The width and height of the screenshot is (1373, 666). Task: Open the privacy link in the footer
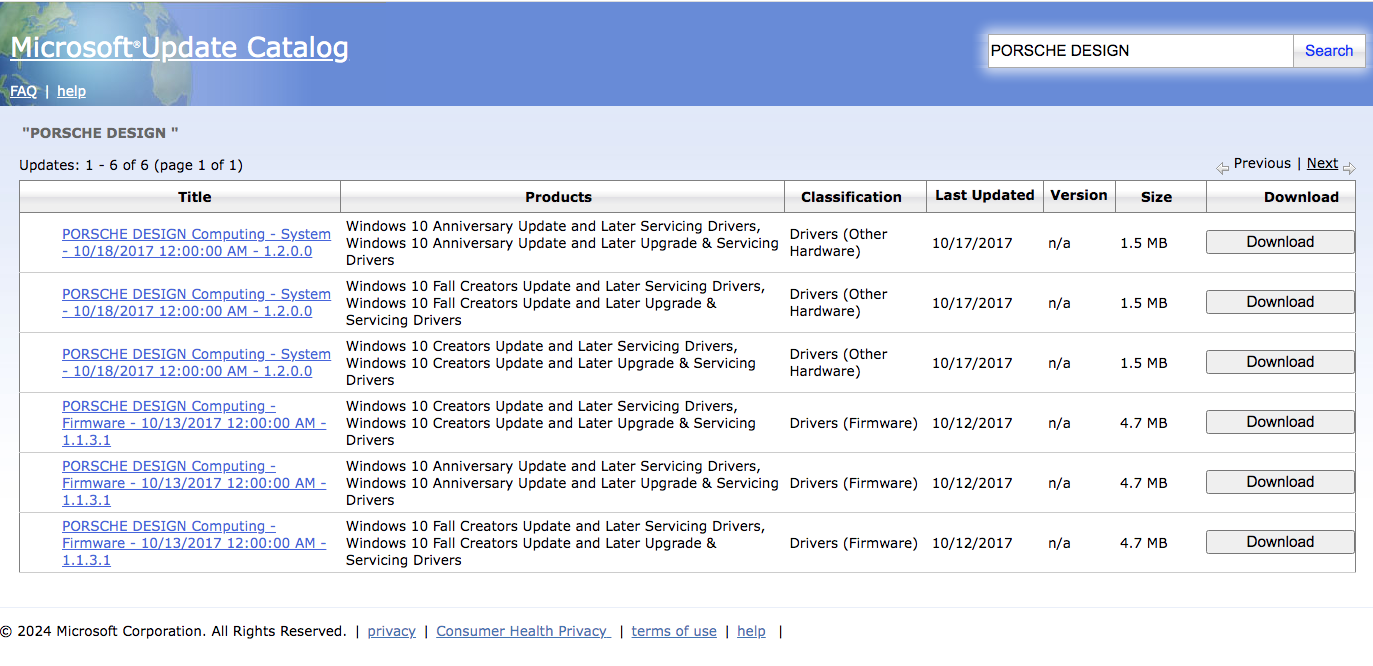[x=392, y=631]
